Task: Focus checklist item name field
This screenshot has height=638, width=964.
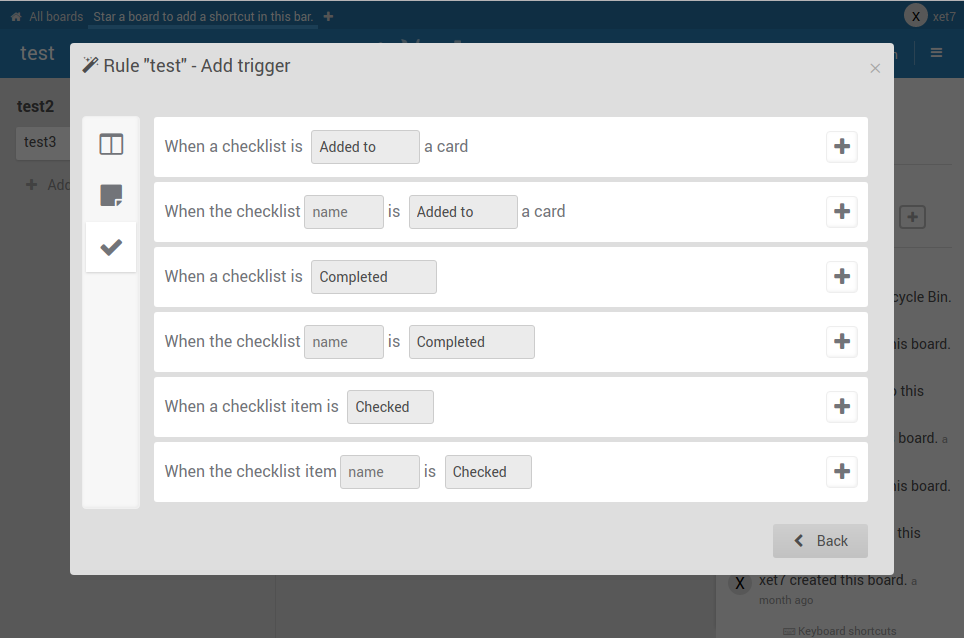Action: (380, 472)
